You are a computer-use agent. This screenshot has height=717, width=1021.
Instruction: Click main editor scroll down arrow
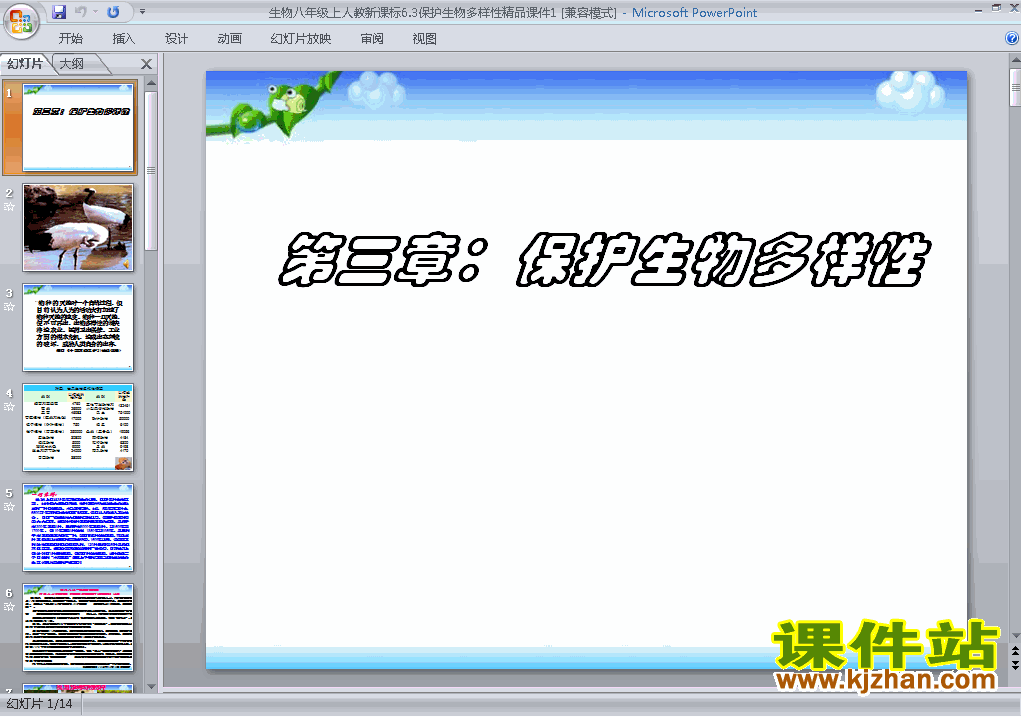tap(1015, 636)
